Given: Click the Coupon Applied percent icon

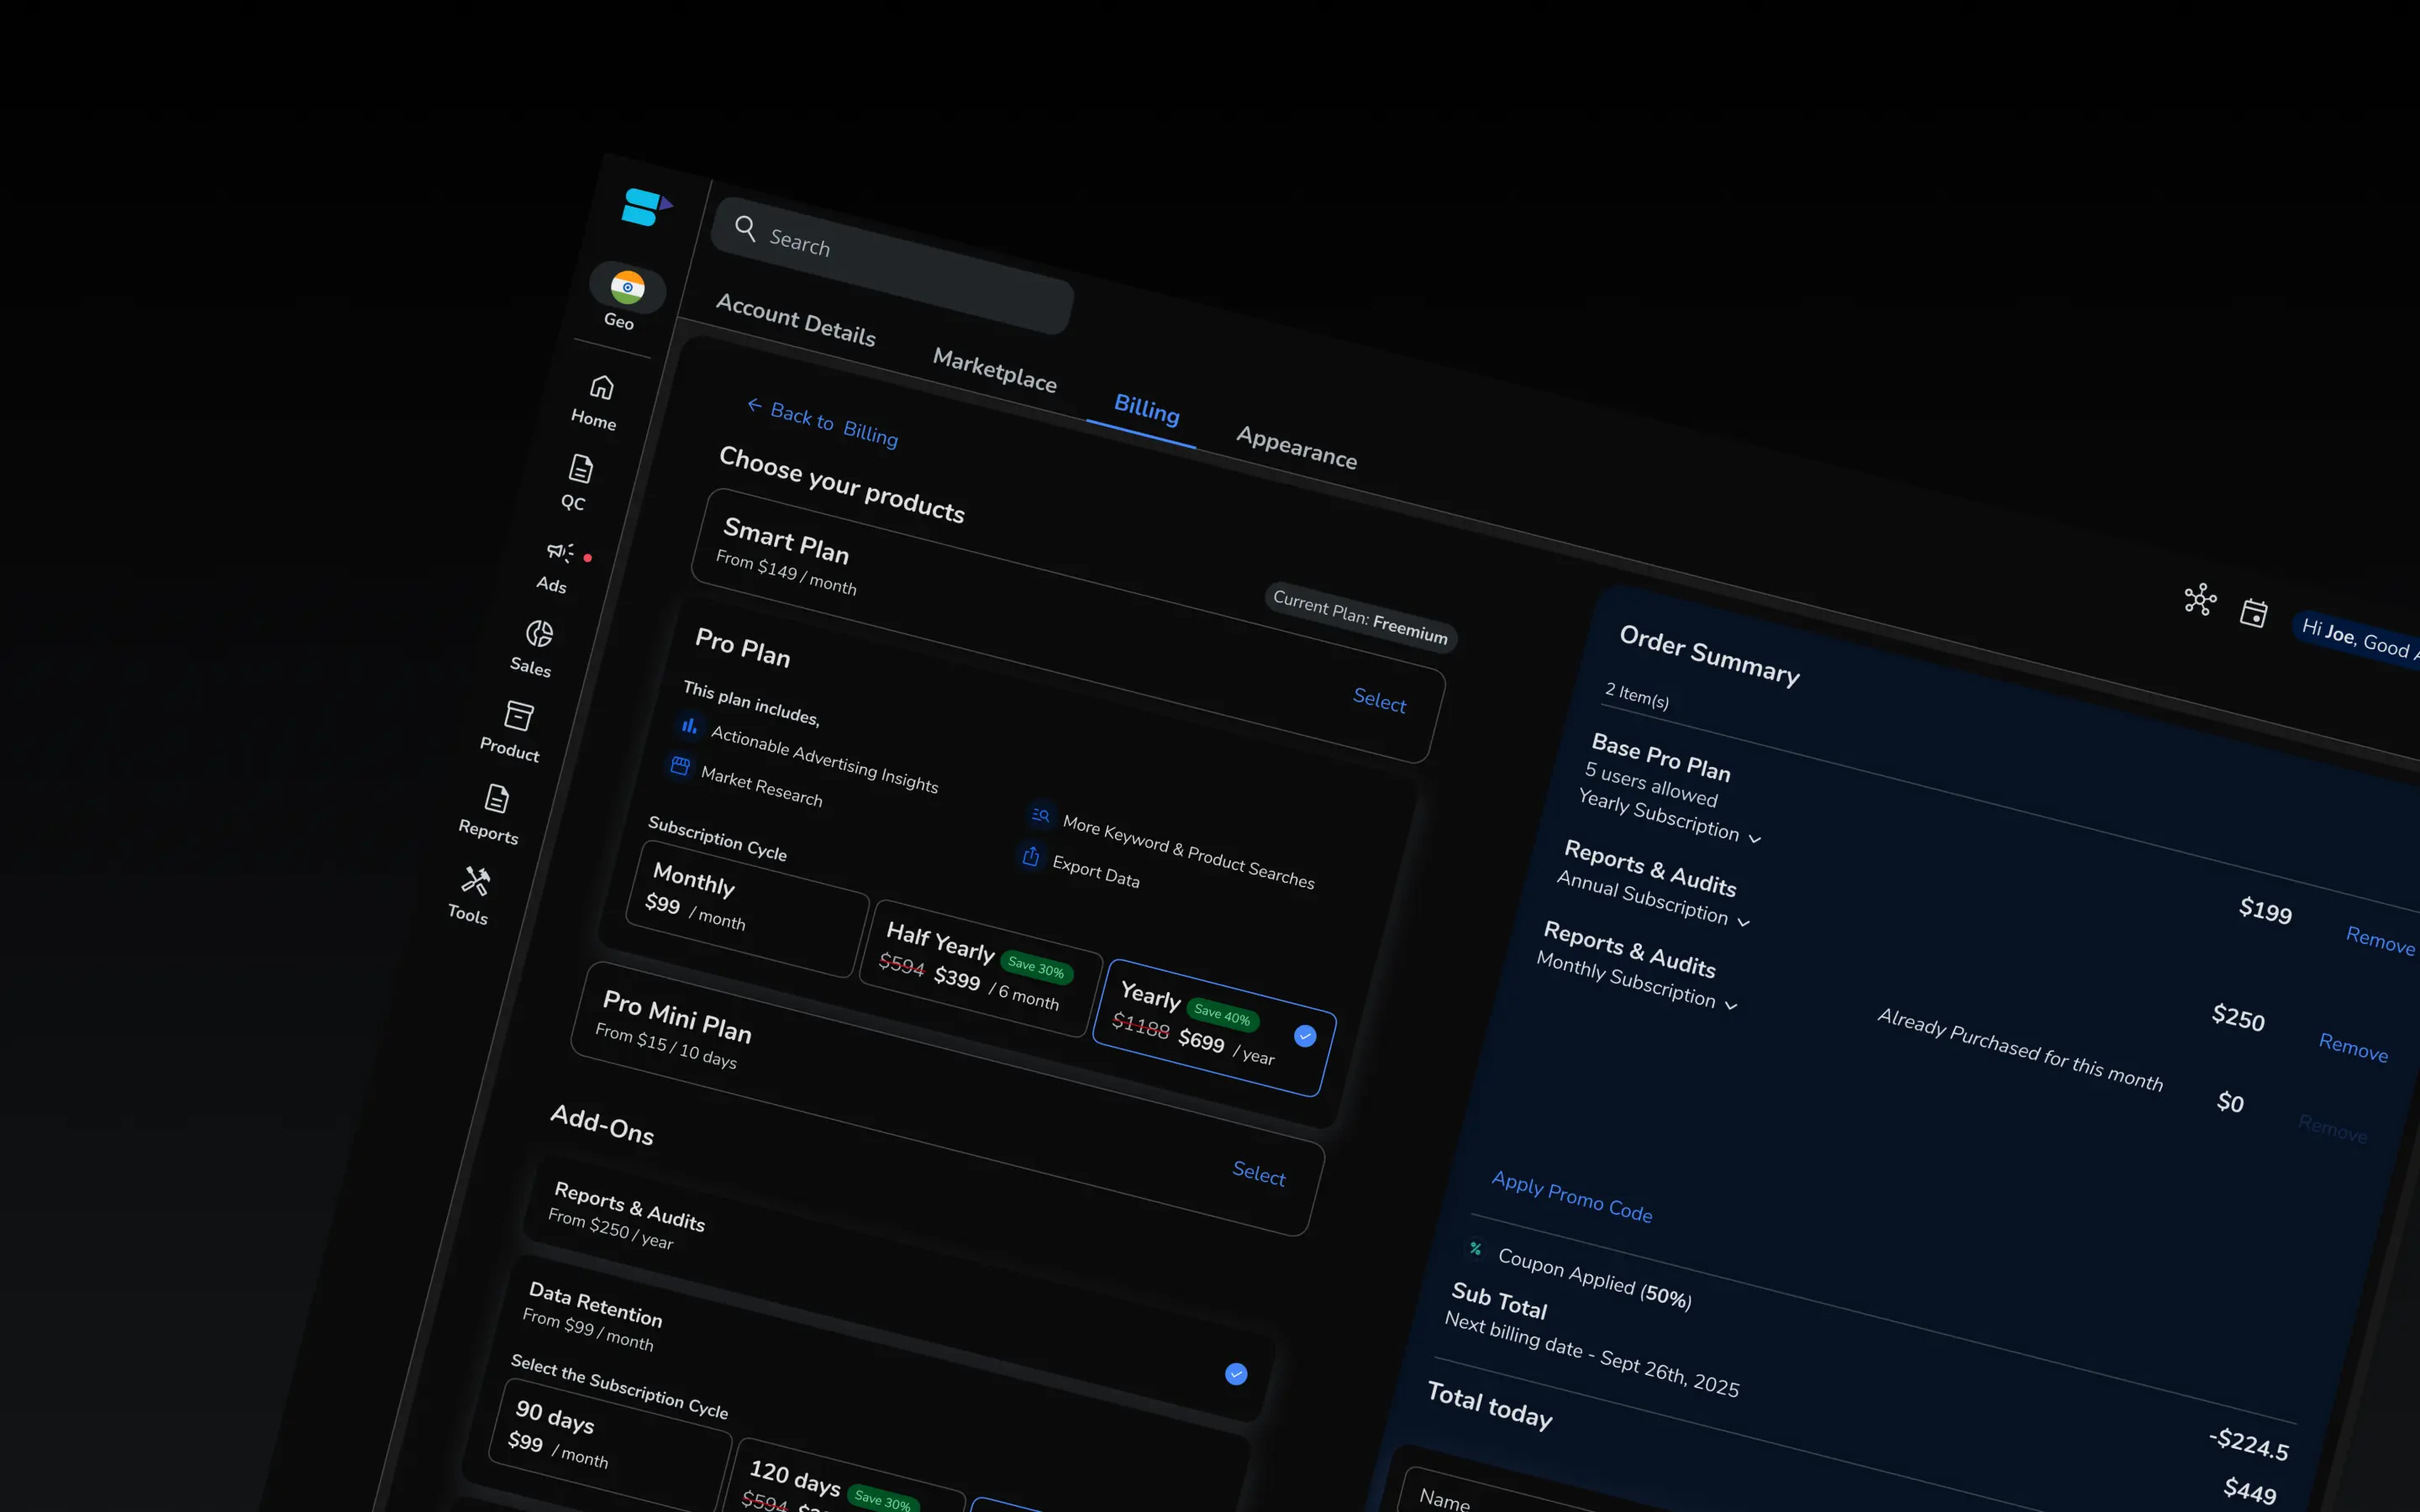Looking at the screenshot, I should tap(1475, 1248).
